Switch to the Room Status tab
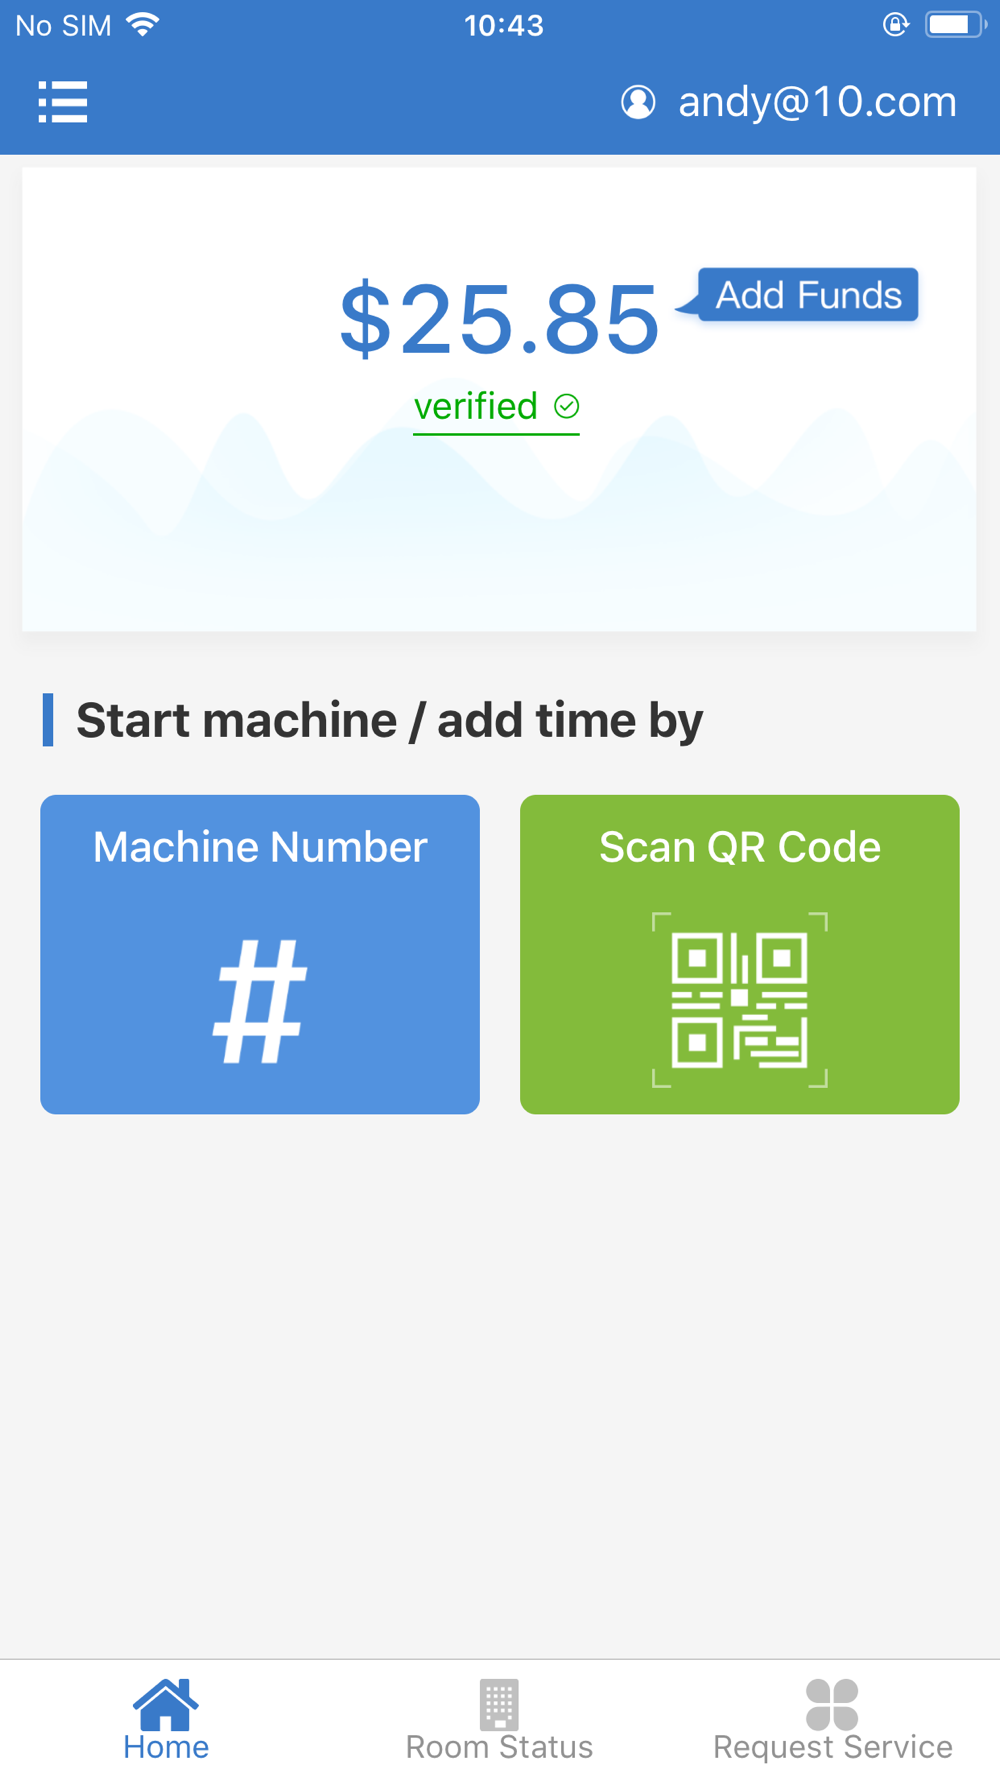 [499, 1720]
